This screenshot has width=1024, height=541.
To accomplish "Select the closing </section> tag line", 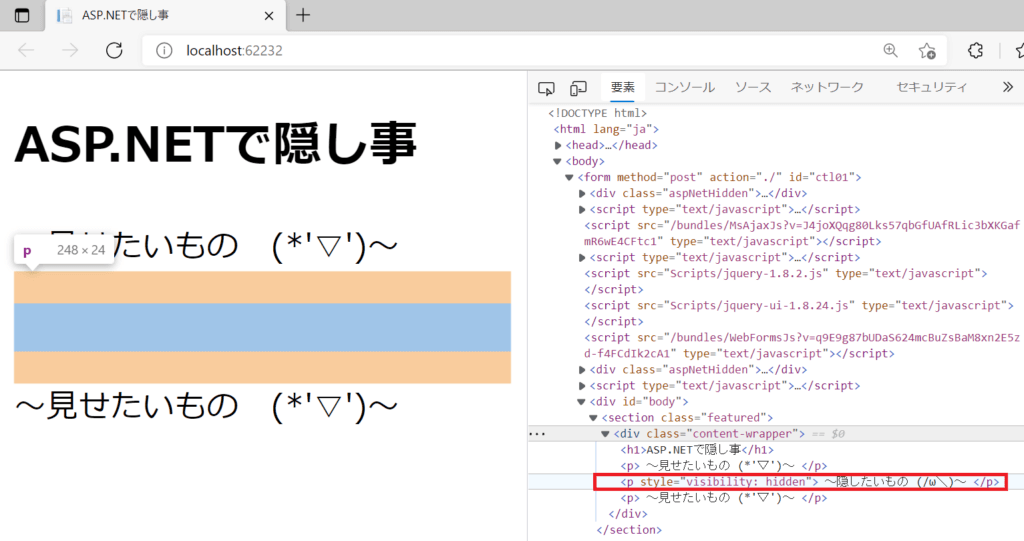I will (629, 530).
